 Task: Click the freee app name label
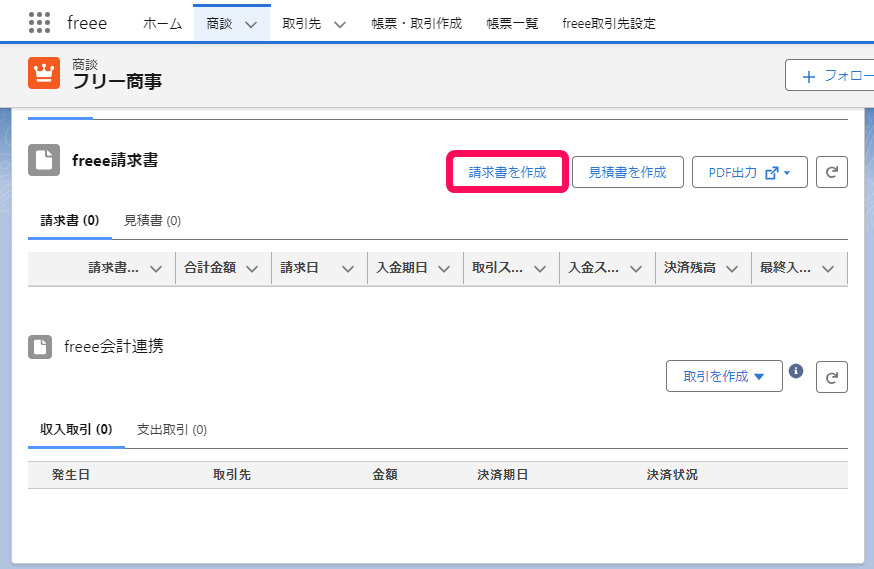(x=87, y=23)
